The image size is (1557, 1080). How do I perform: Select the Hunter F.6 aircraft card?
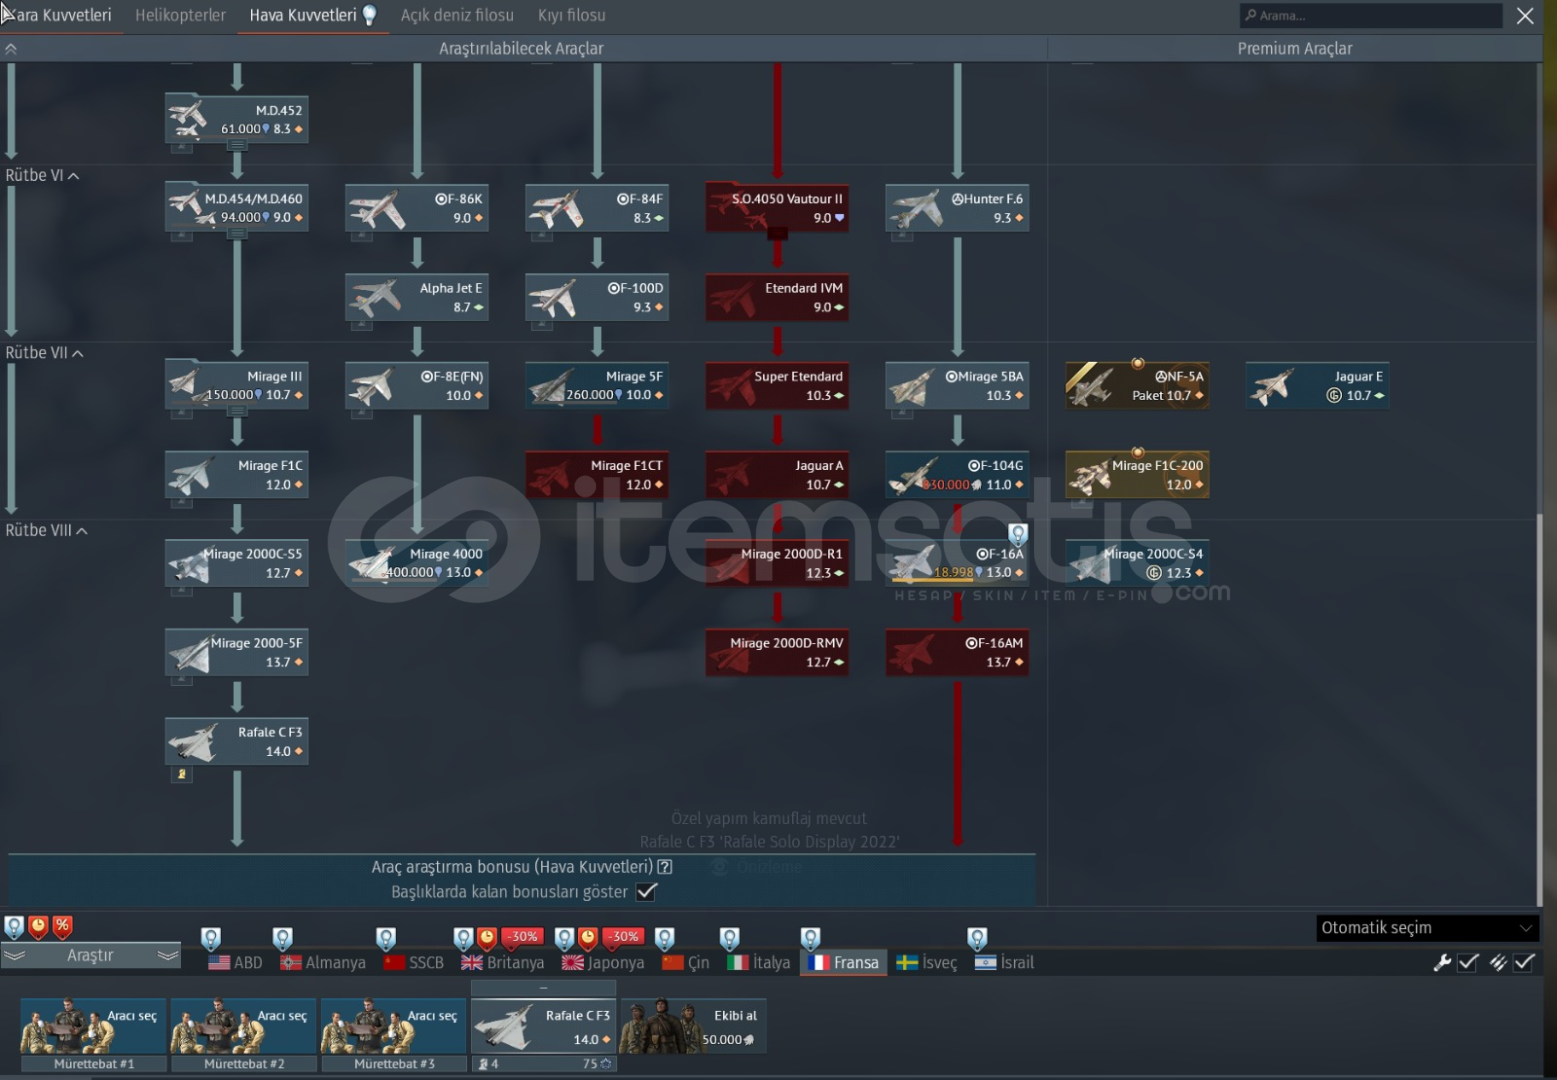pyautogui.click(x=957, y=208)
